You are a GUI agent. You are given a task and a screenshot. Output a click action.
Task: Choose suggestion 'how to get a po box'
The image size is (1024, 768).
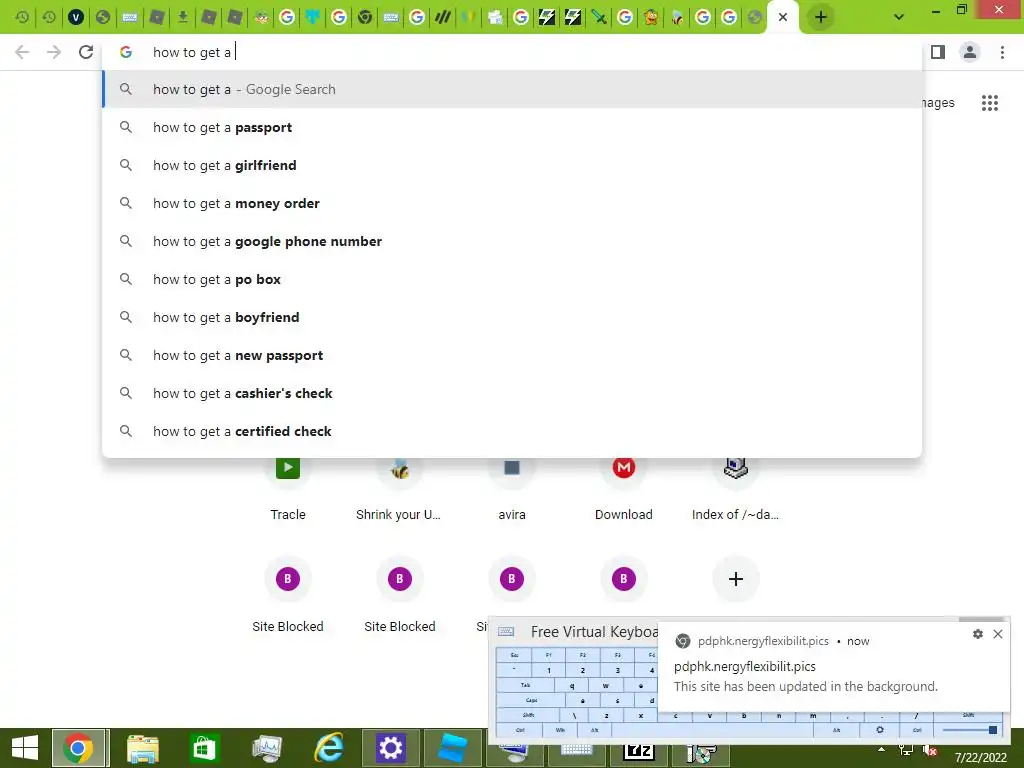pos(512,280)
